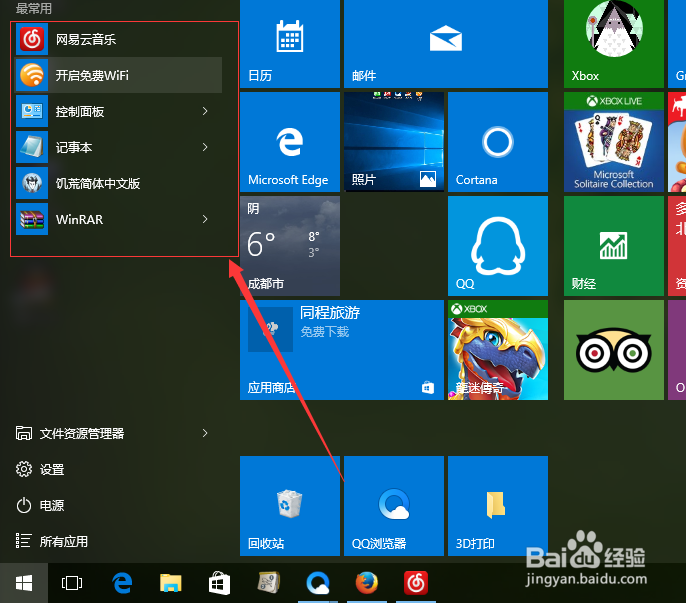
Task: Open the 邮件 mail tile
Action: (446, 44)
